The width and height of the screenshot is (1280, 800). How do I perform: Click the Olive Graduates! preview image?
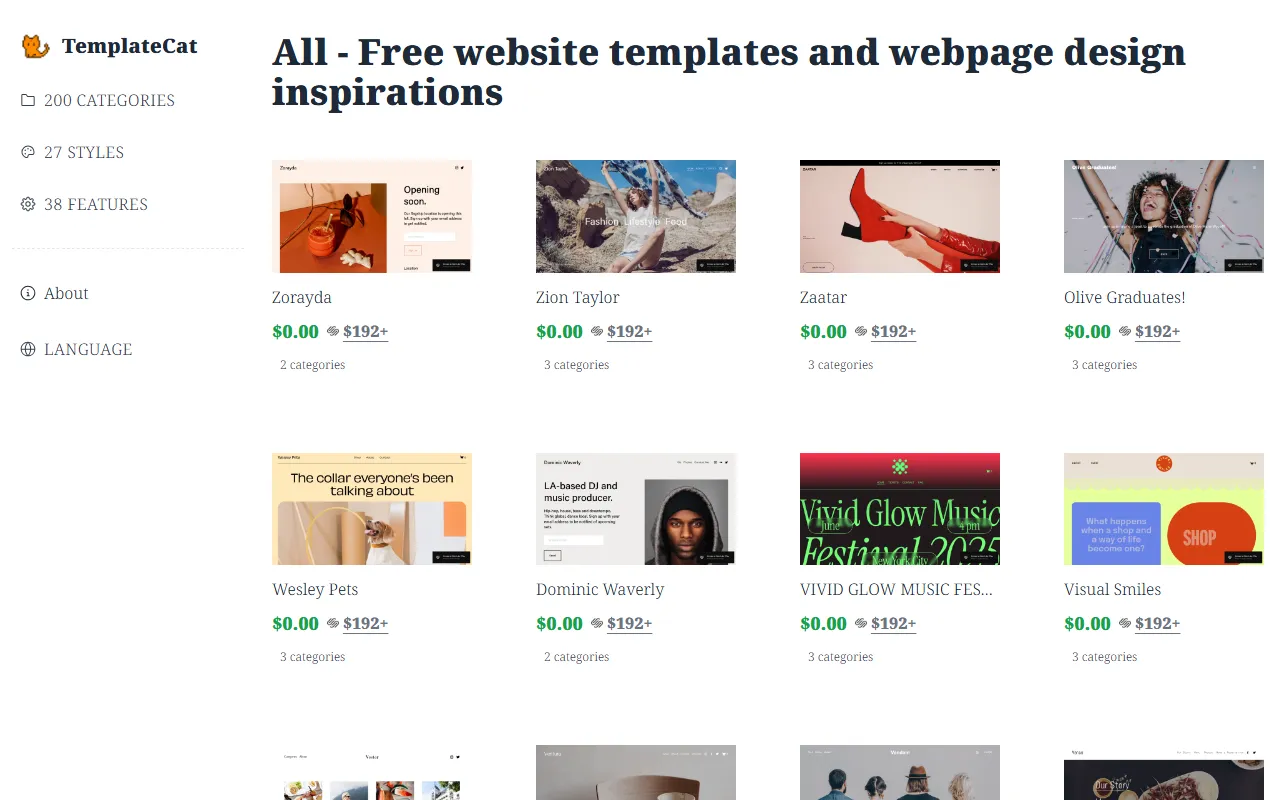click(1164, 217)
